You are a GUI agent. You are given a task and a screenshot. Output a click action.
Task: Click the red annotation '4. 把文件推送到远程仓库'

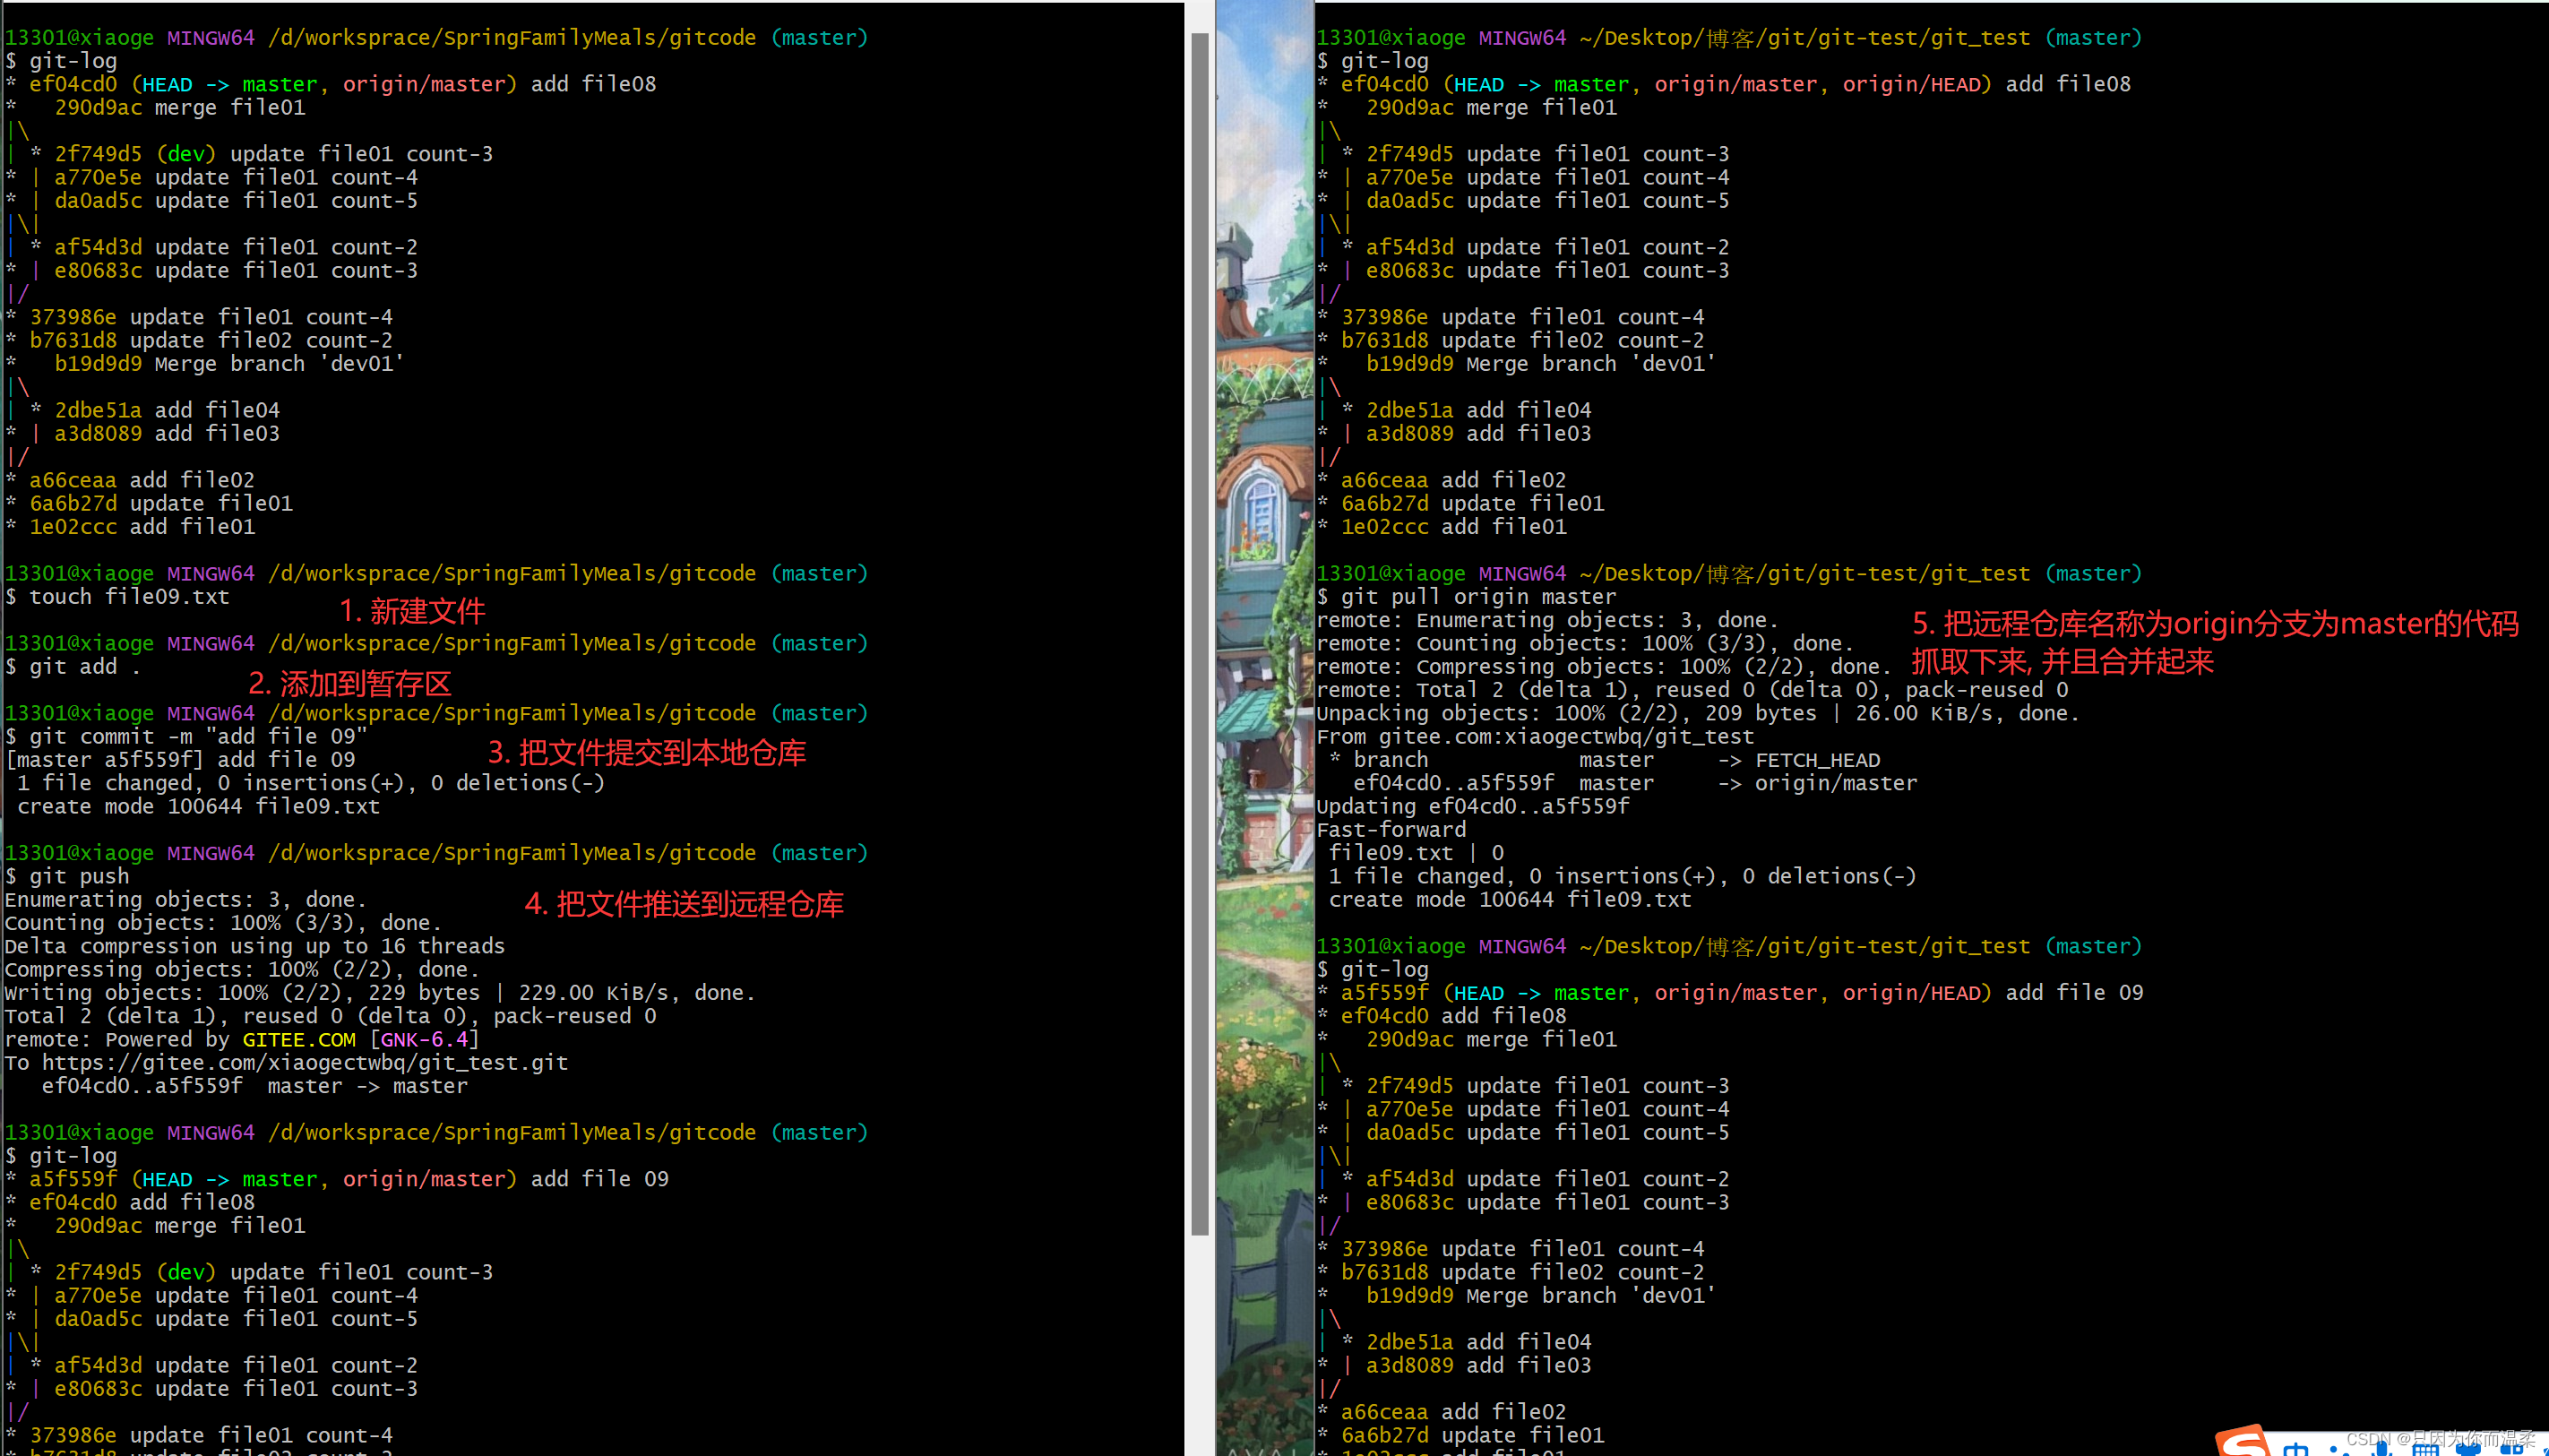(x=683, y=904)
